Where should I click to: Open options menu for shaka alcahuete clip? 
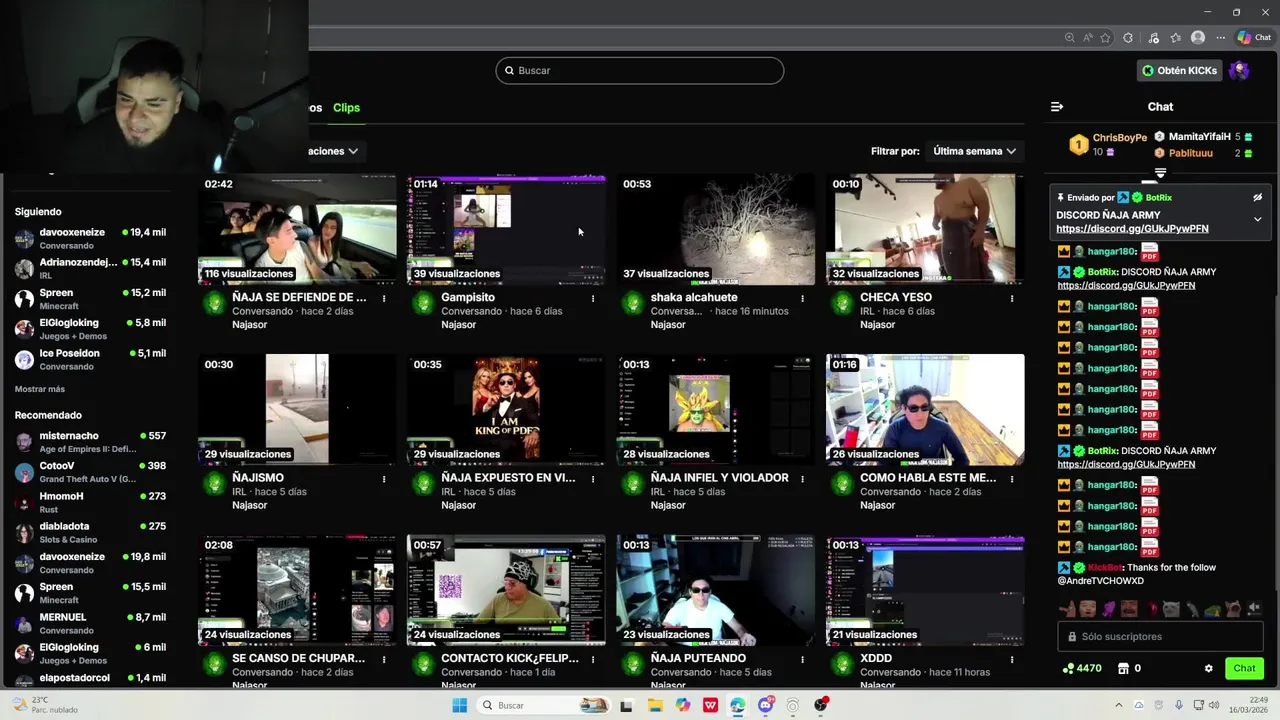pos(802,298)
